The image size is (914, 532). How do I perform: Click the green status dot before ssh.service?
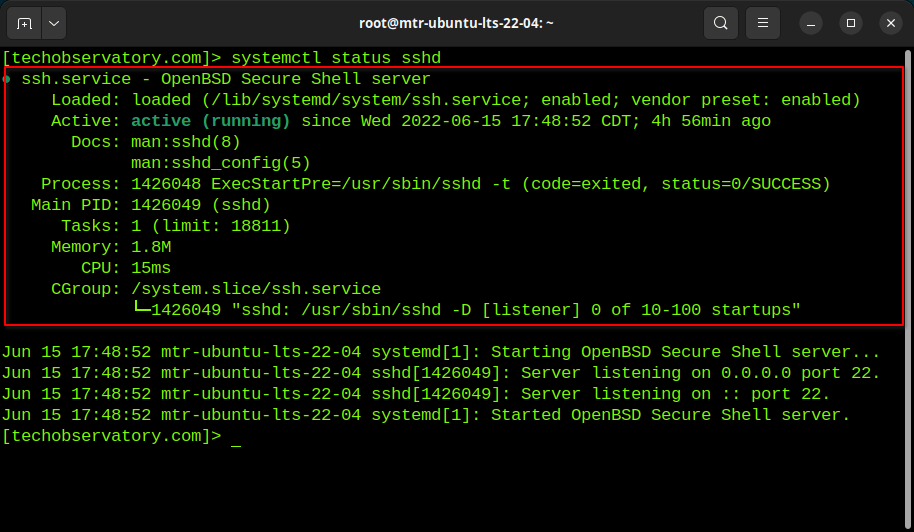6,79
